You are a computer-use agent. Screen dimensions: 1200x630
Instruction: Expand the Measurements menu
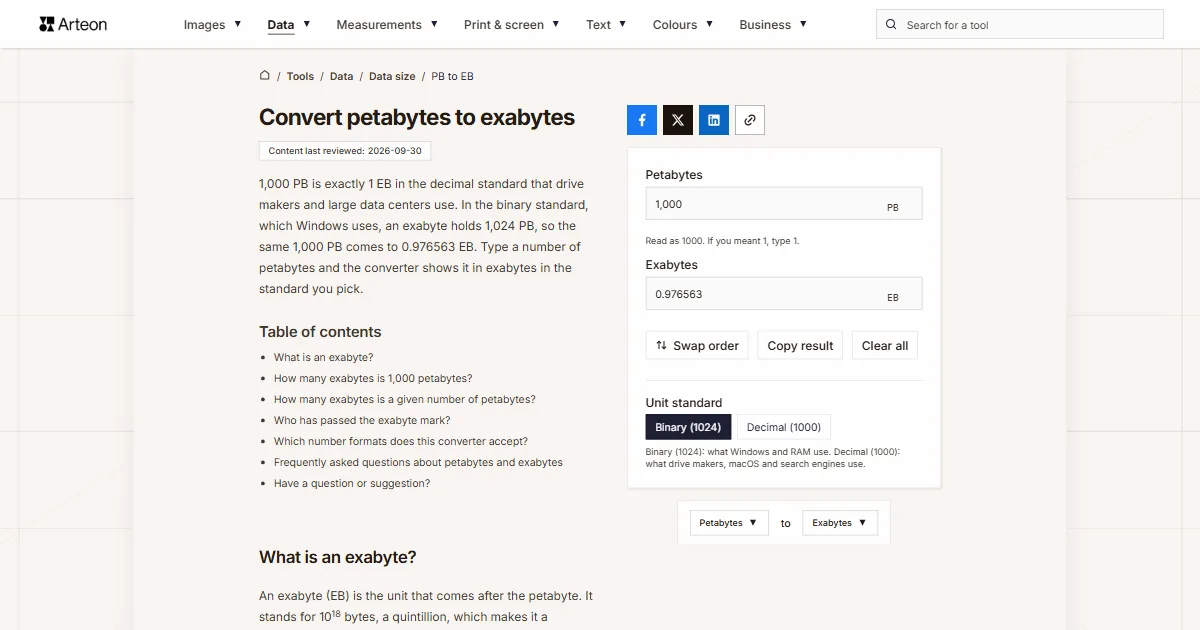point(387,25)
